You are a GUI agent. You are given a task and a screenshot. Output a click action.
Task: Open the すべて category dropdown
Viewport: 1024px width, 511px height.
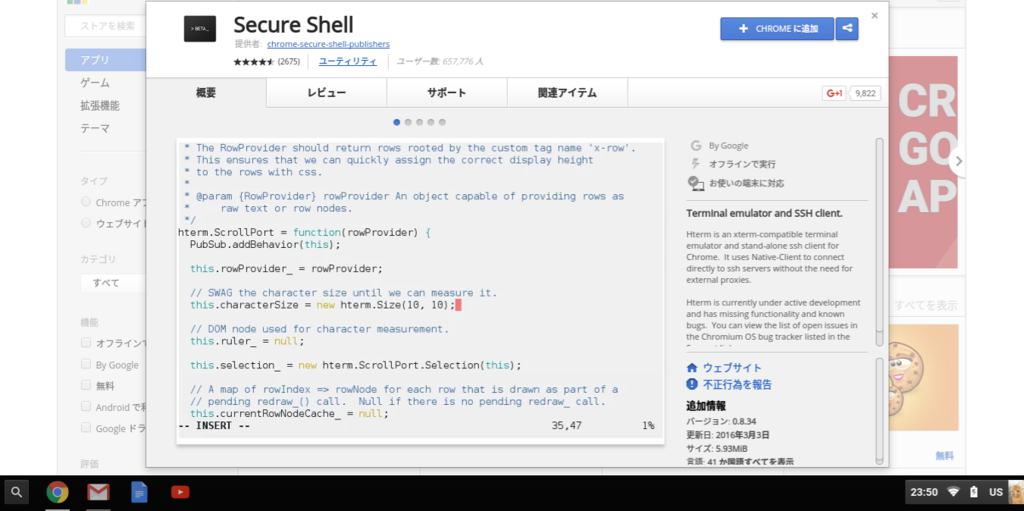click(112, 283)
